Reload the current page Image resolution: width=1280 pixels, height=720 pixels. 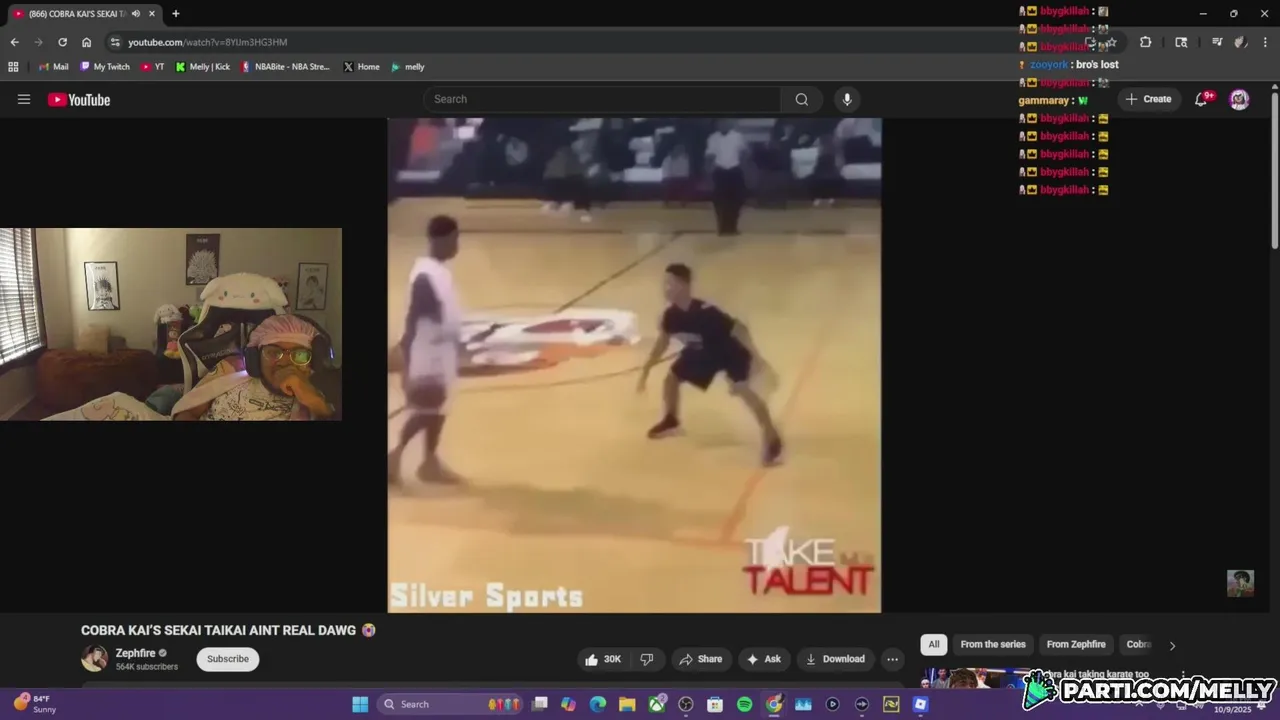(x=62, y=42)
